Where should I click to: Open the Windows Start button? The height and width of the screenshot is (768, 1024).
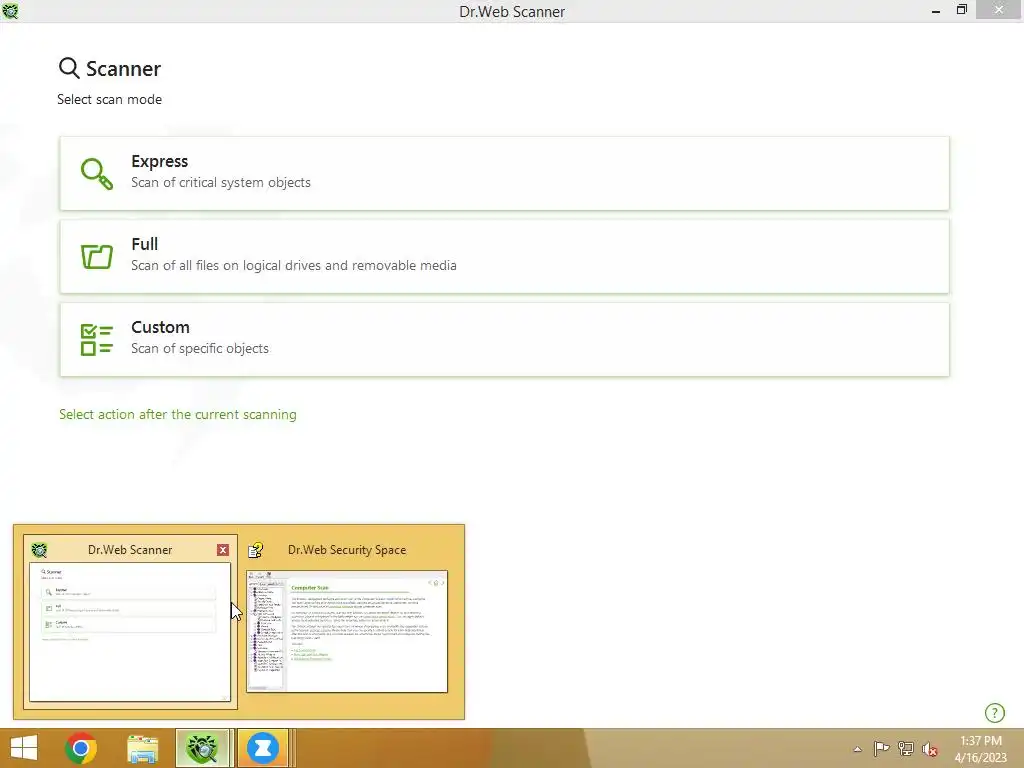[24, 748]
